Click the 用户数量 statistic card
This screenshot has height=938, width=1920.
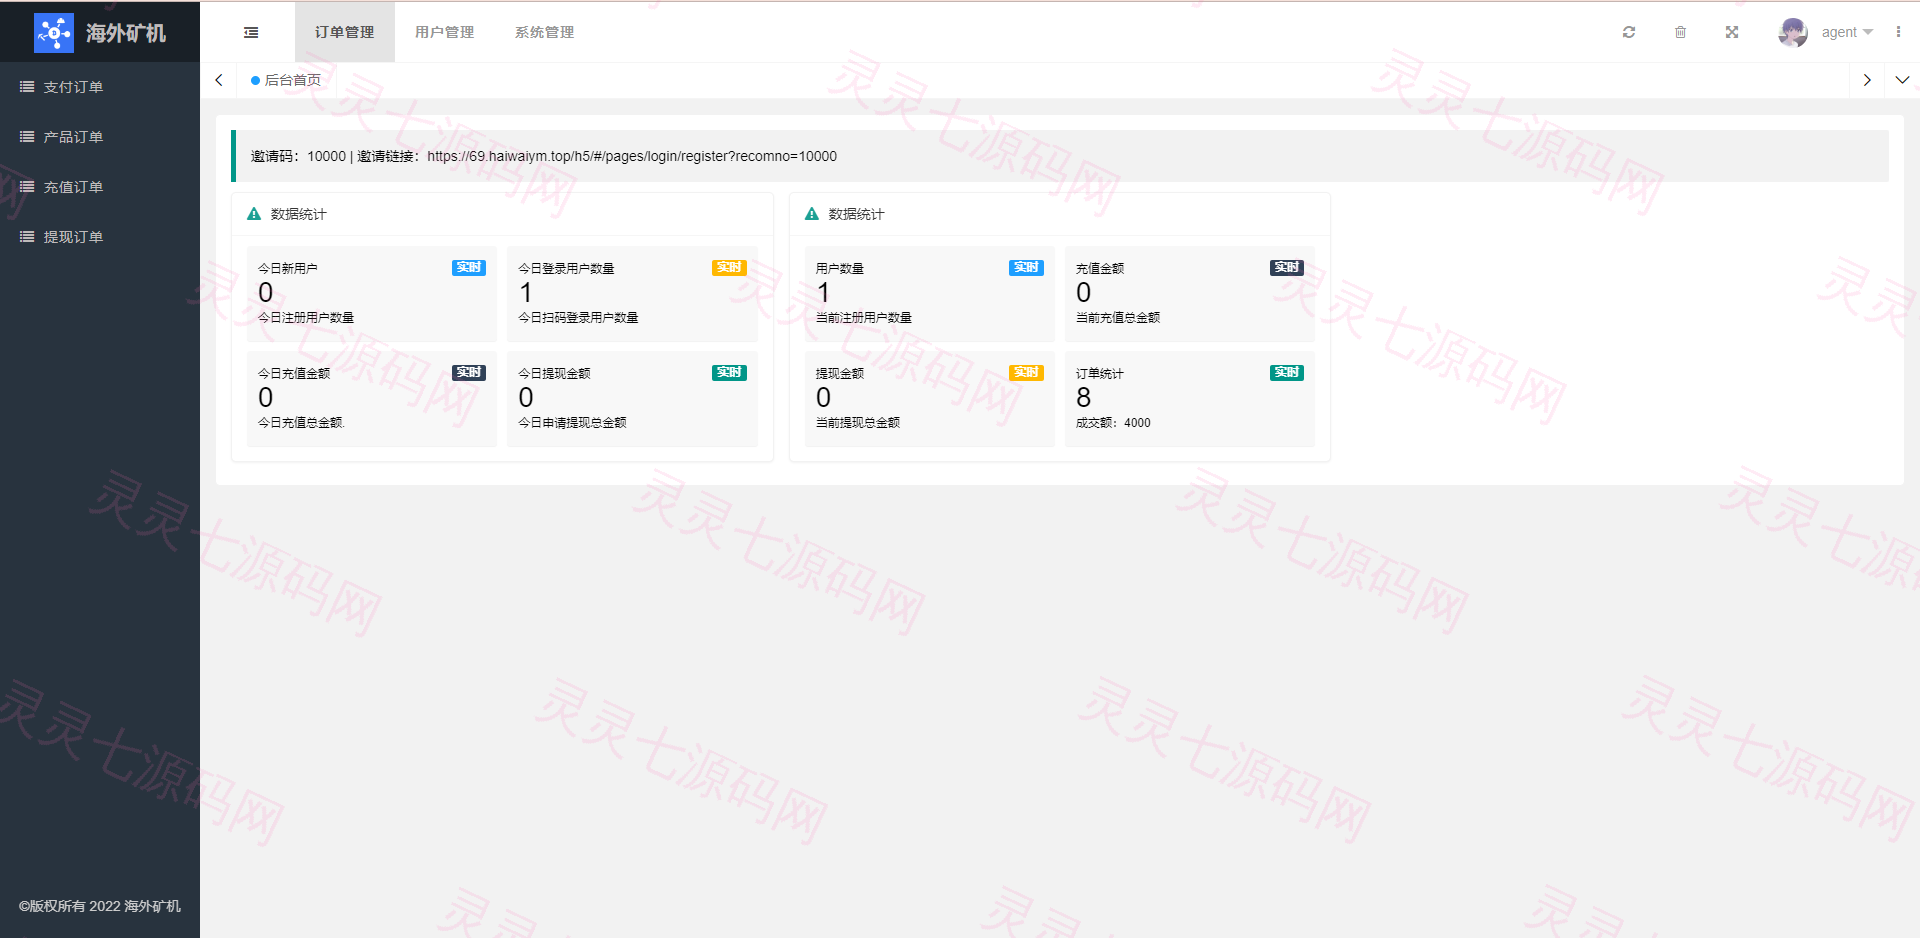(929, 294)
